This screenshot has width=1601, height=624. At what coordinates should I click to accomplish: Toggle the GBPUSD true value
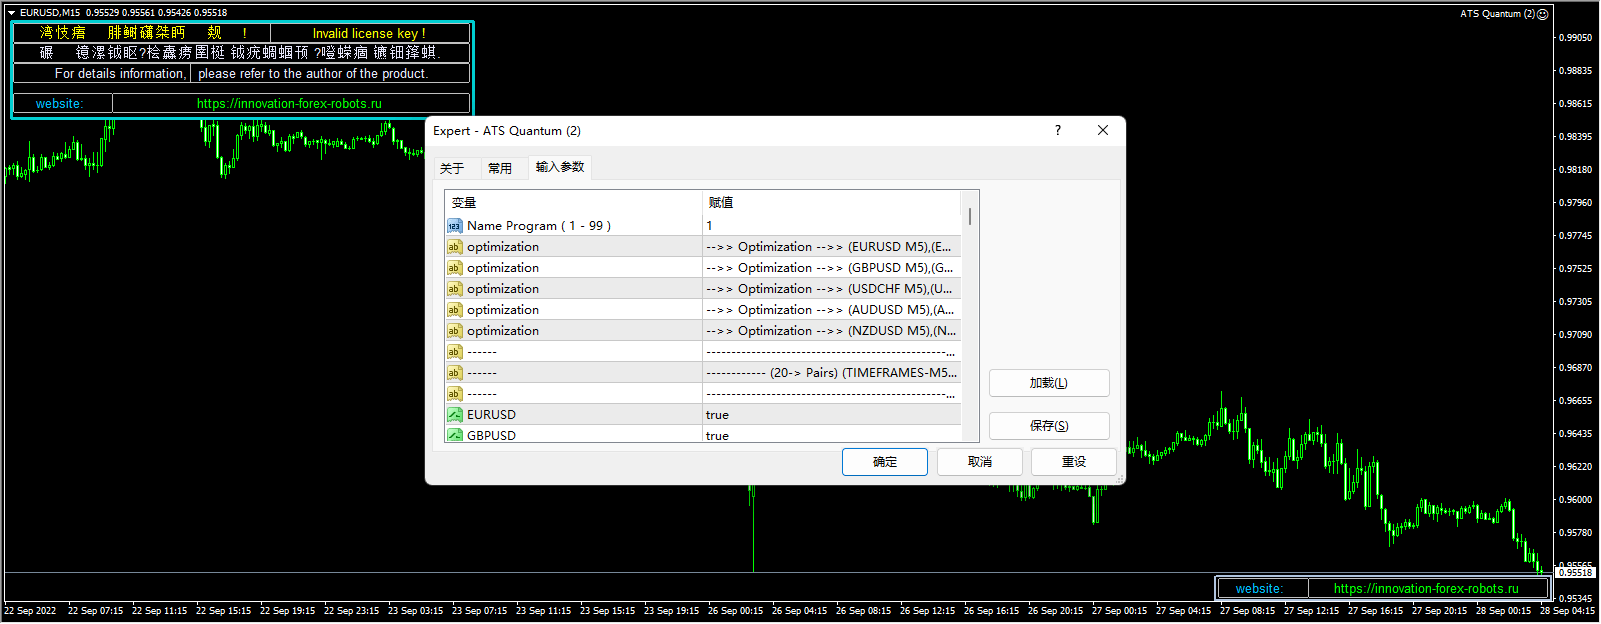tap(717, 435)
